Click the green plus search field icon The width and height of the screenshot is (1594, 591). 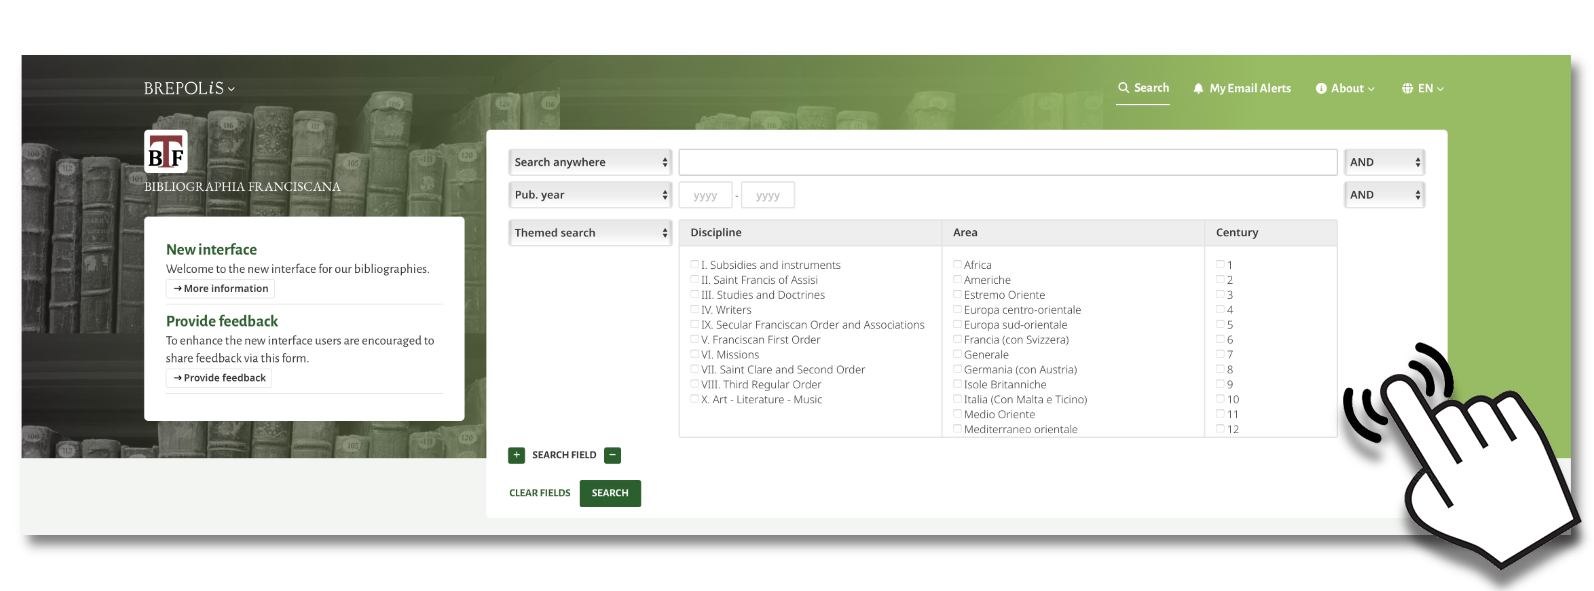pyautogui.click(x=517, y=455)
